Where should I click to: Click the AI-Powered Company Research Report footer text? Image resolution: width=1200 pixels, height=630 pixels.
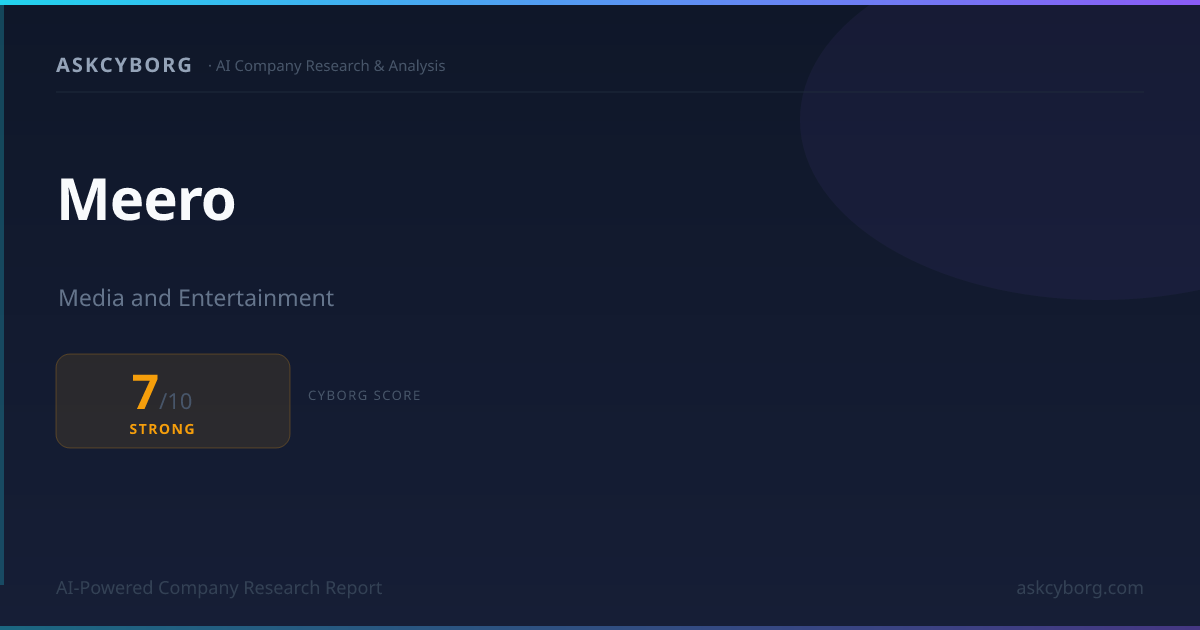coord(219,588)
